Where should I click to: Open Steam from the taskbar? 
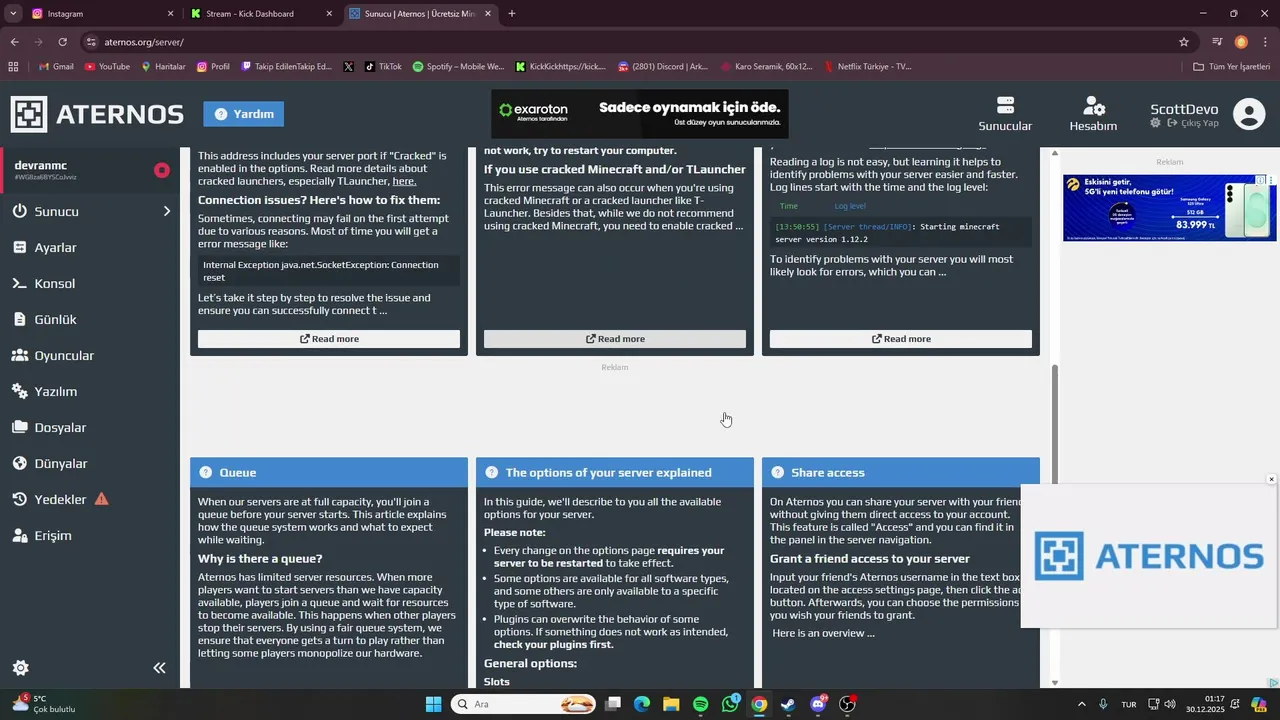click(x=788, y=704)
